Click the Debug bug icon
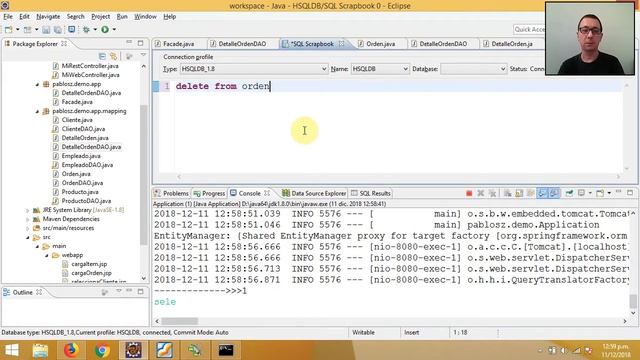The width and height of the screenshot is (640, 360). (86, 29)
